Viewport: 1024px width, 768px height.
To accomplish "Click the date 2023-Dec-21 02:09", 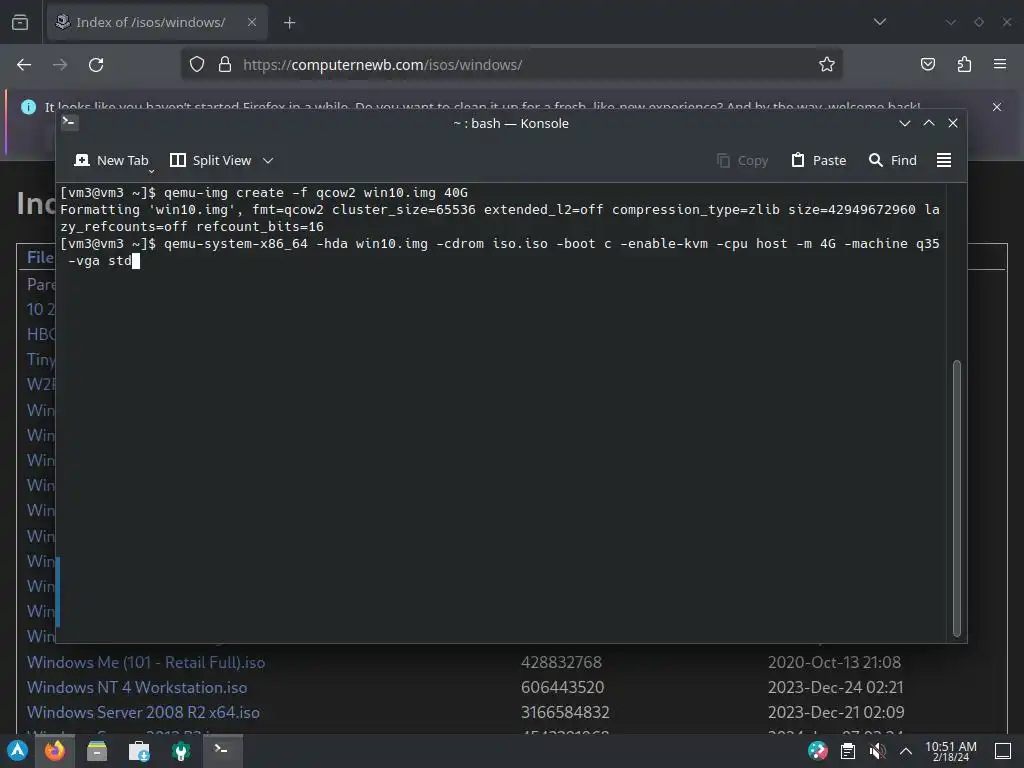I will pos(836,712).
